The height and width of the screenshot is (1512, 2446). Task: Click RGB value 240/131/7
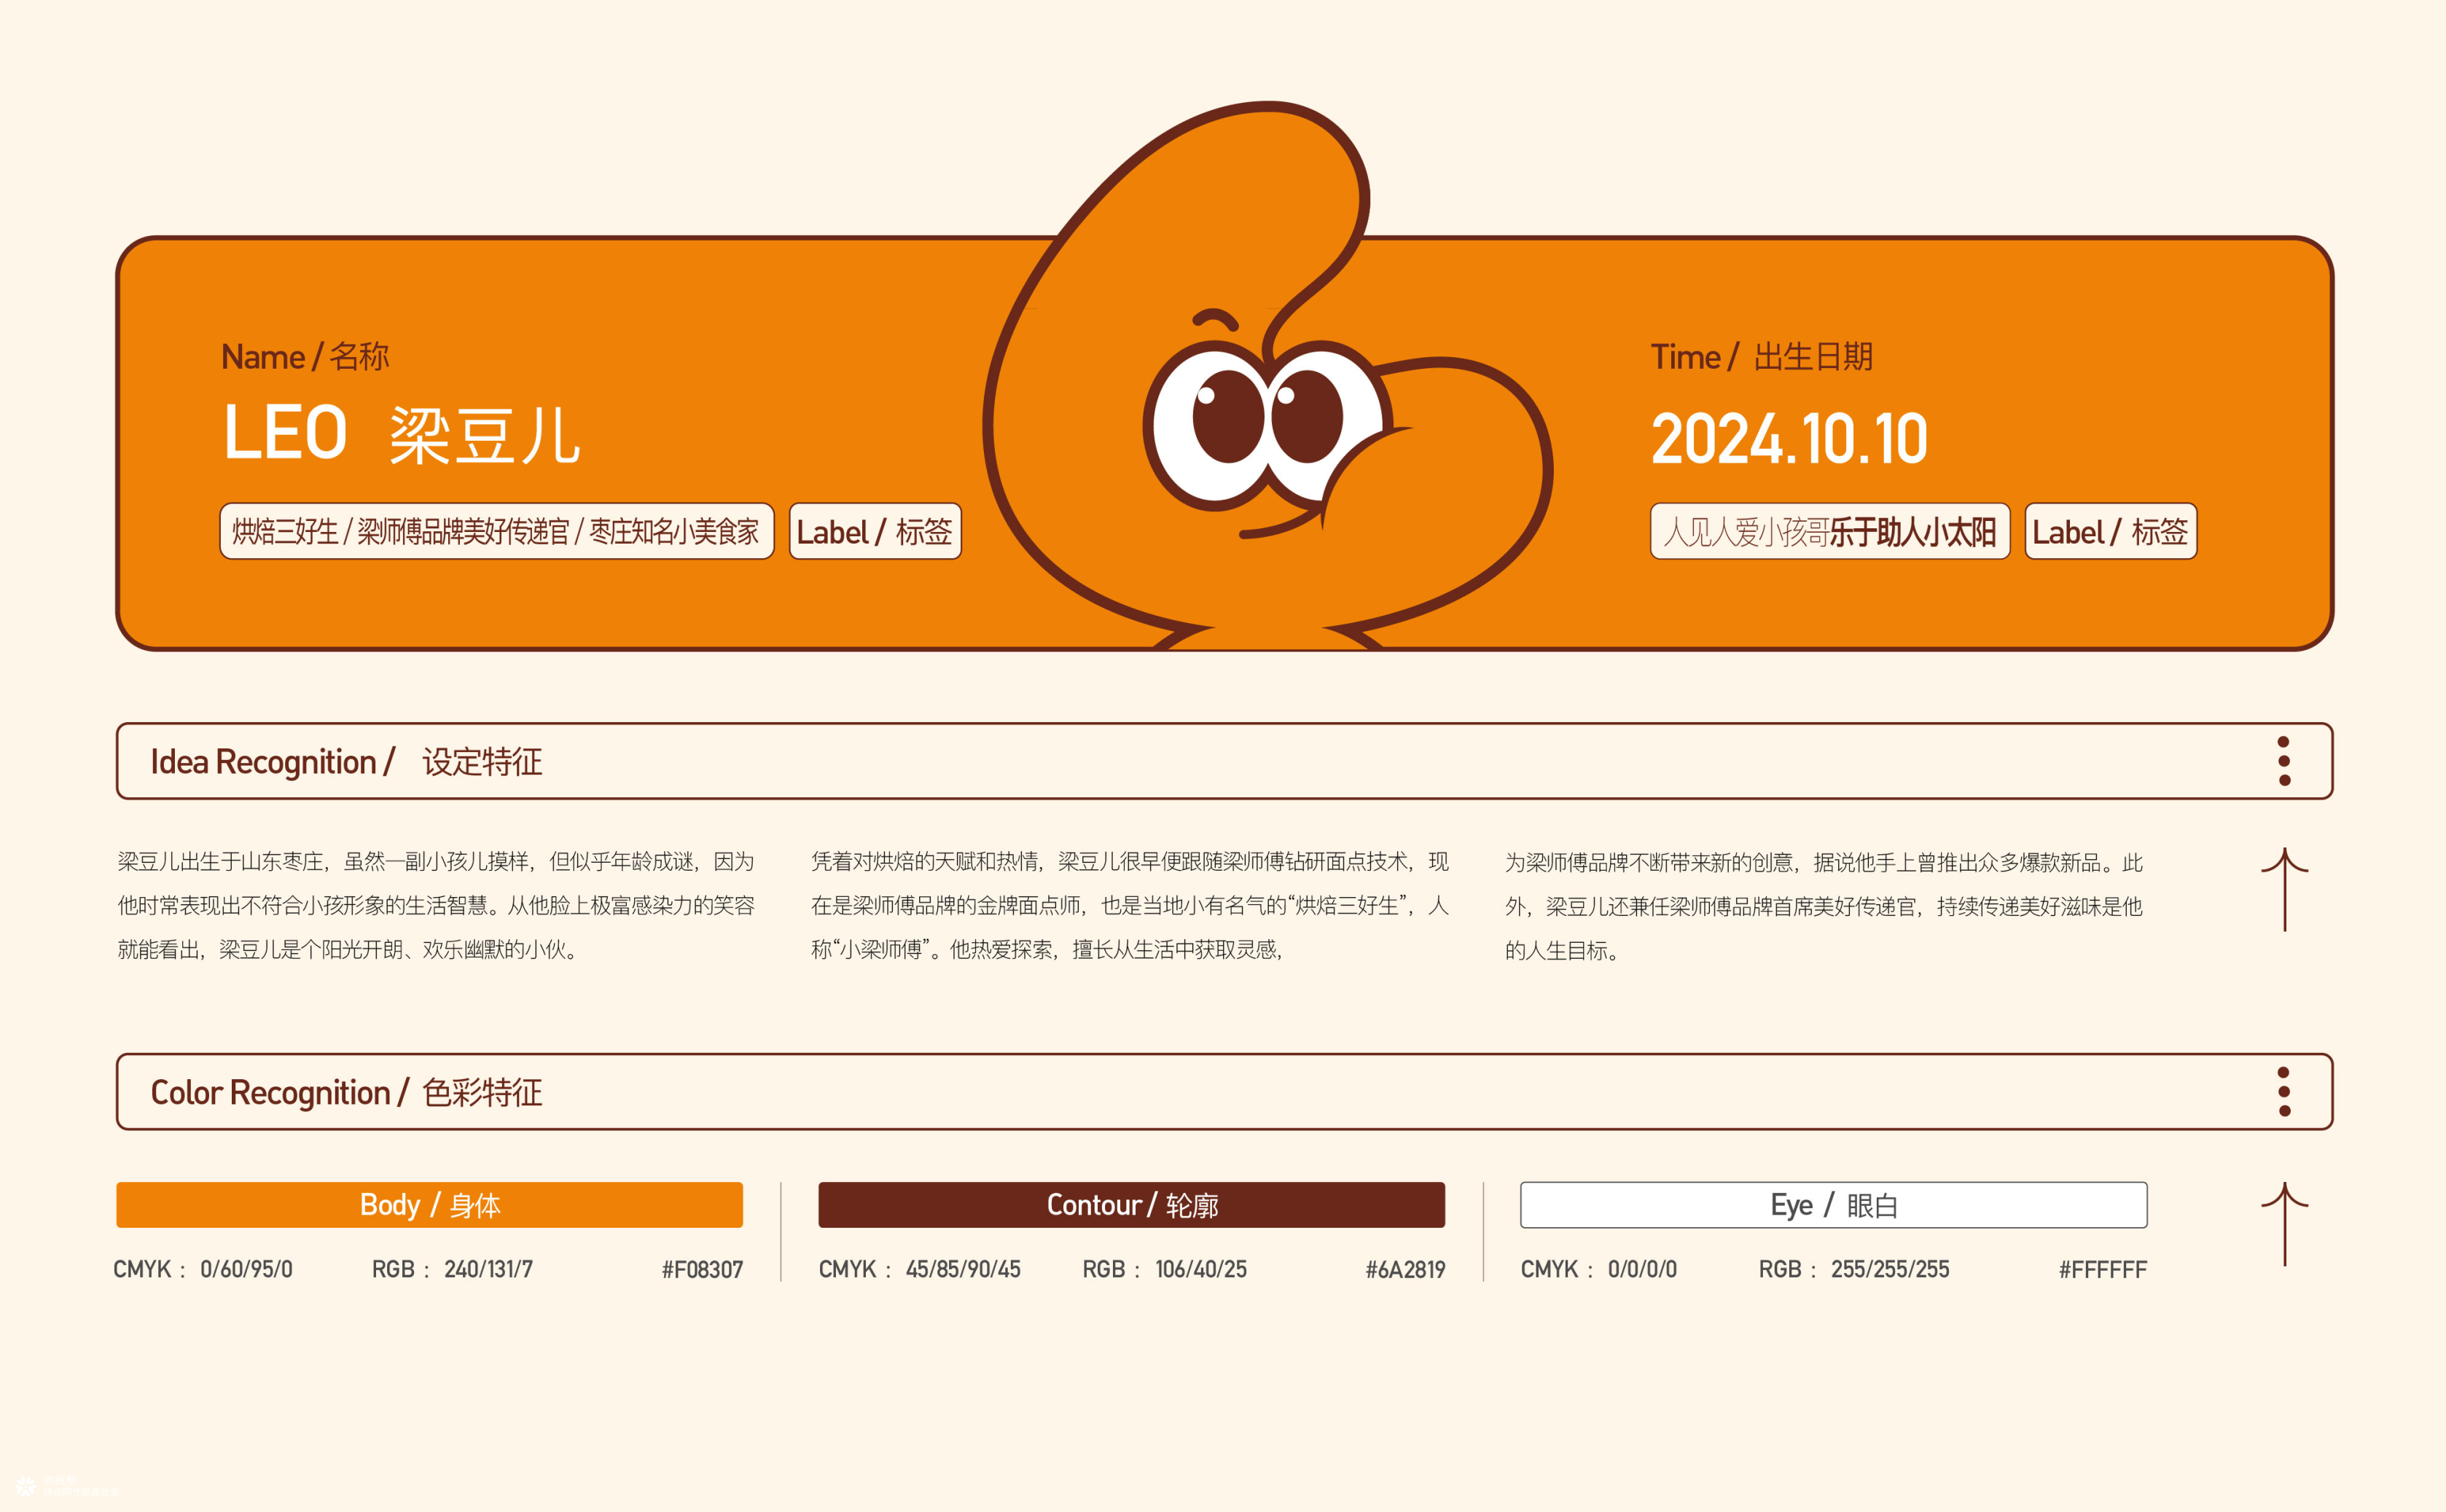488,1269
